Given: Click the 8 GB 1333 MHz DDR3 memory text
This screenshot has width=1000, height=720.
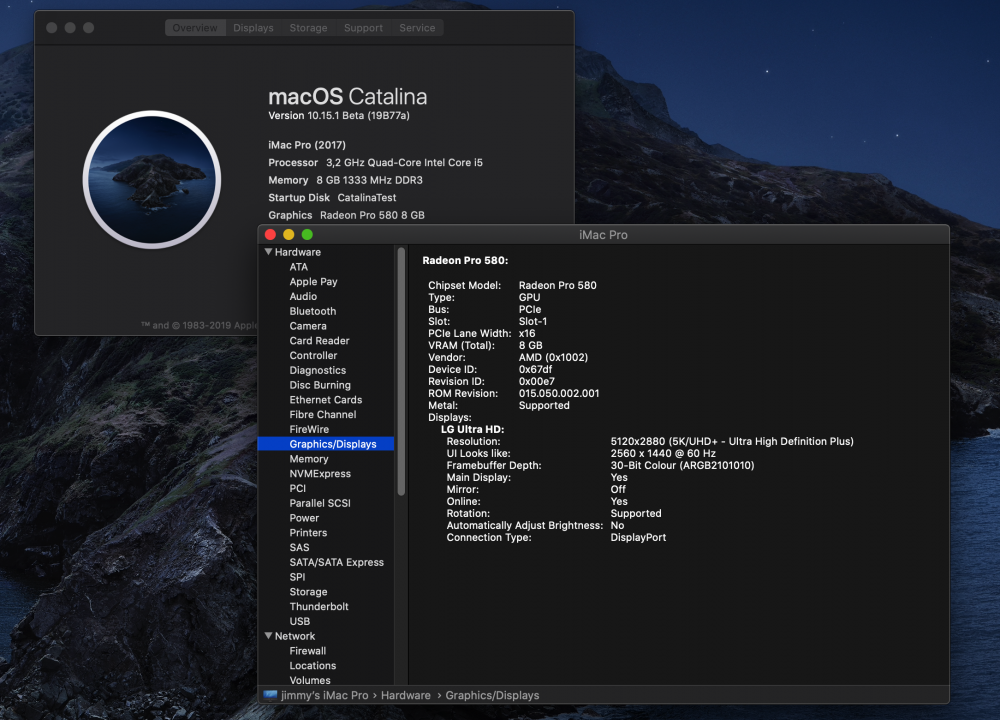Looking at the screenshot, I should coord(369,180).
